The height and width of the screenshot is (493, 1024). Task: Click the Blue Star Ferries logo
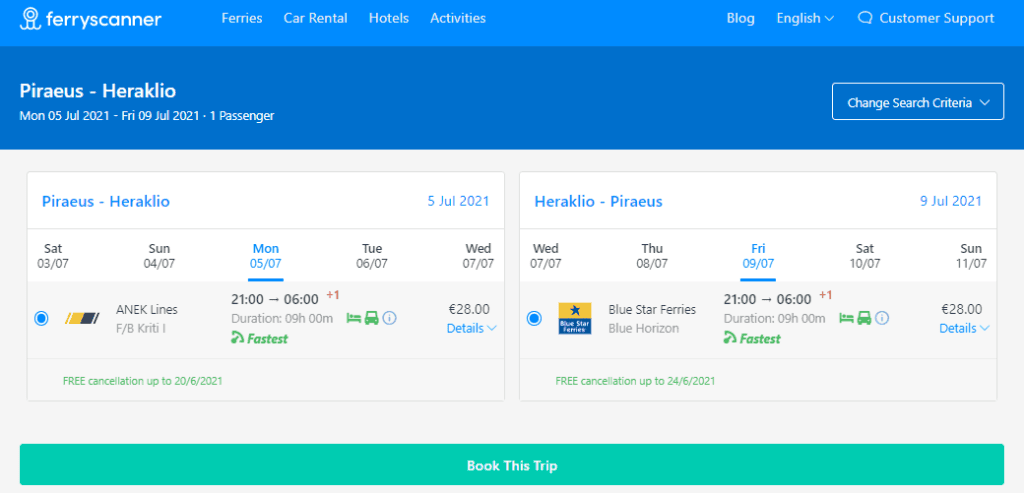coord(575,318)
